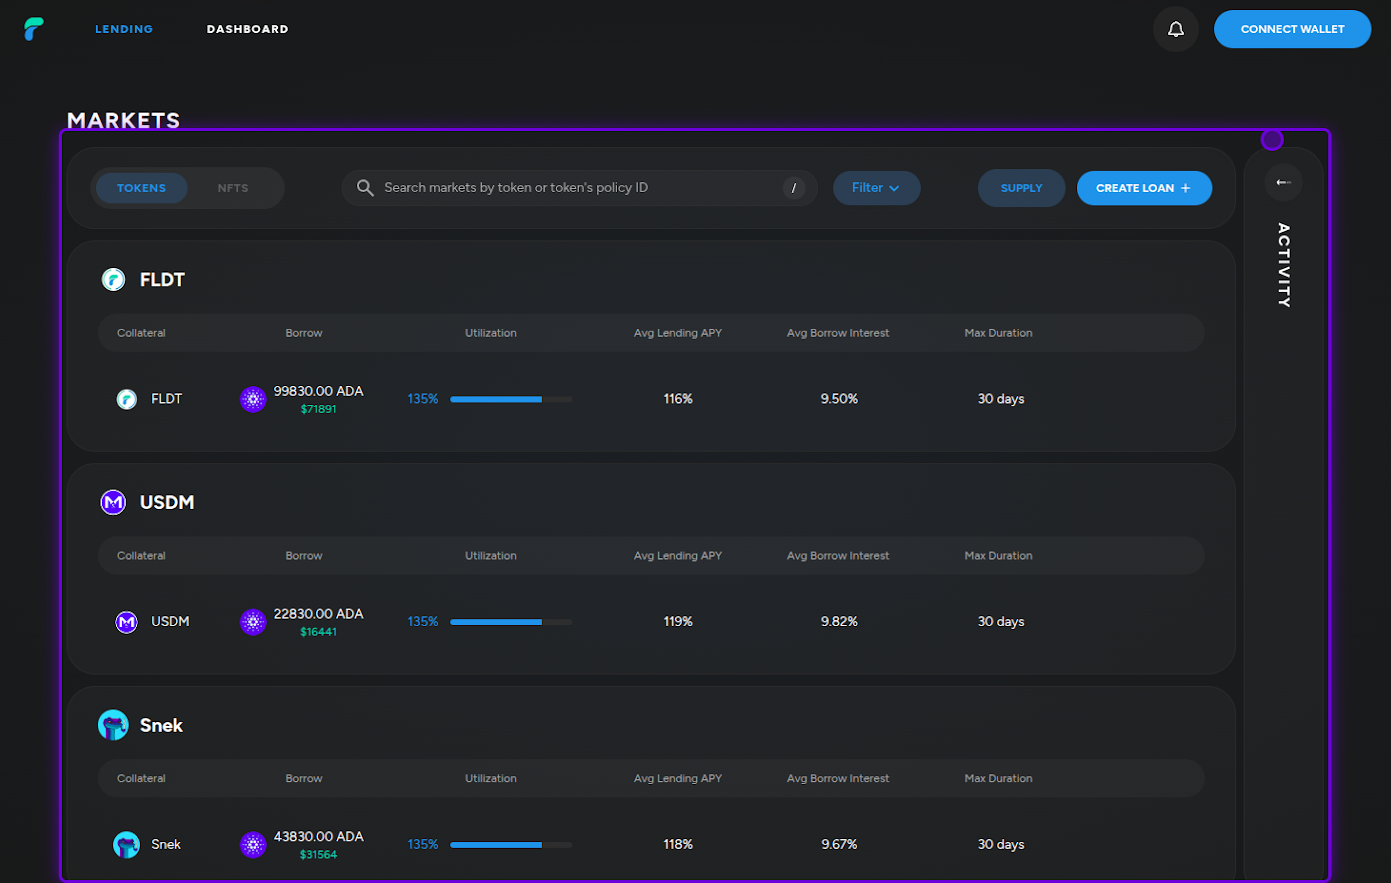Click the USDM utilization progress bar
Screen dimensions: 1391x883
click(511, 622)
